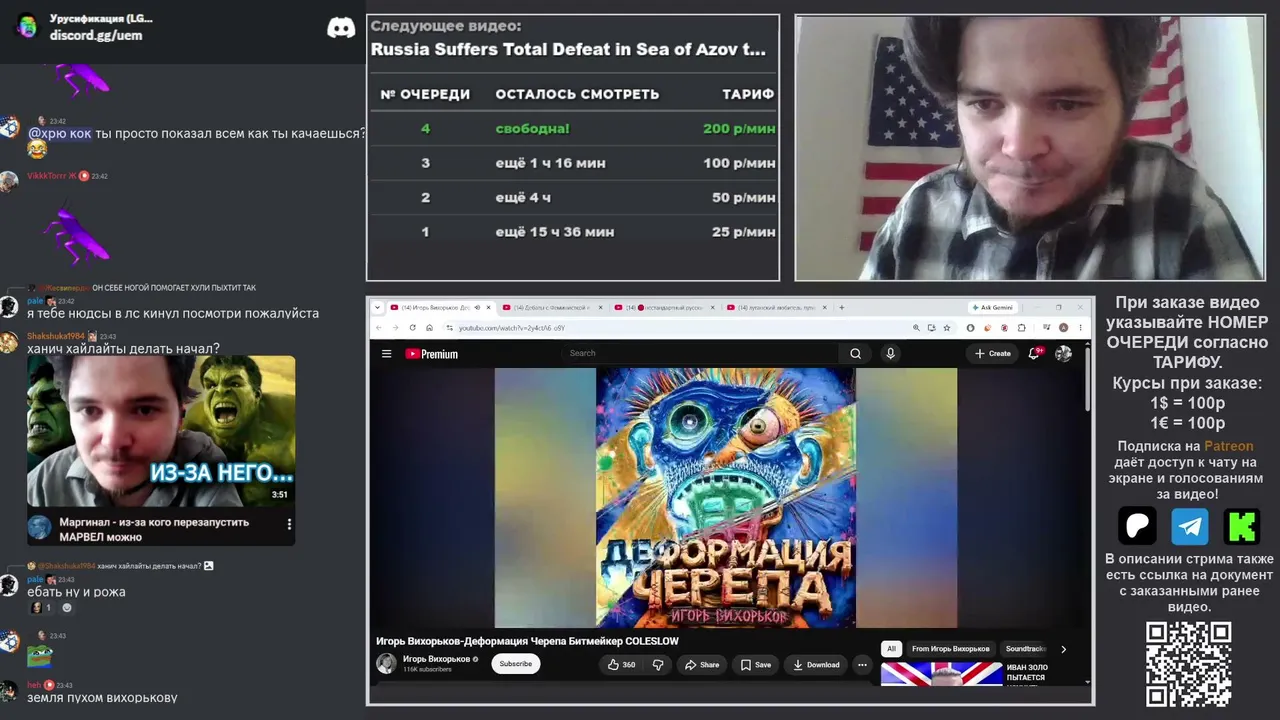Image resolution: width=1280 pixels, height=720 pixels.
Task: Like the video with 360 likes
Action: (x=621, y=664)
